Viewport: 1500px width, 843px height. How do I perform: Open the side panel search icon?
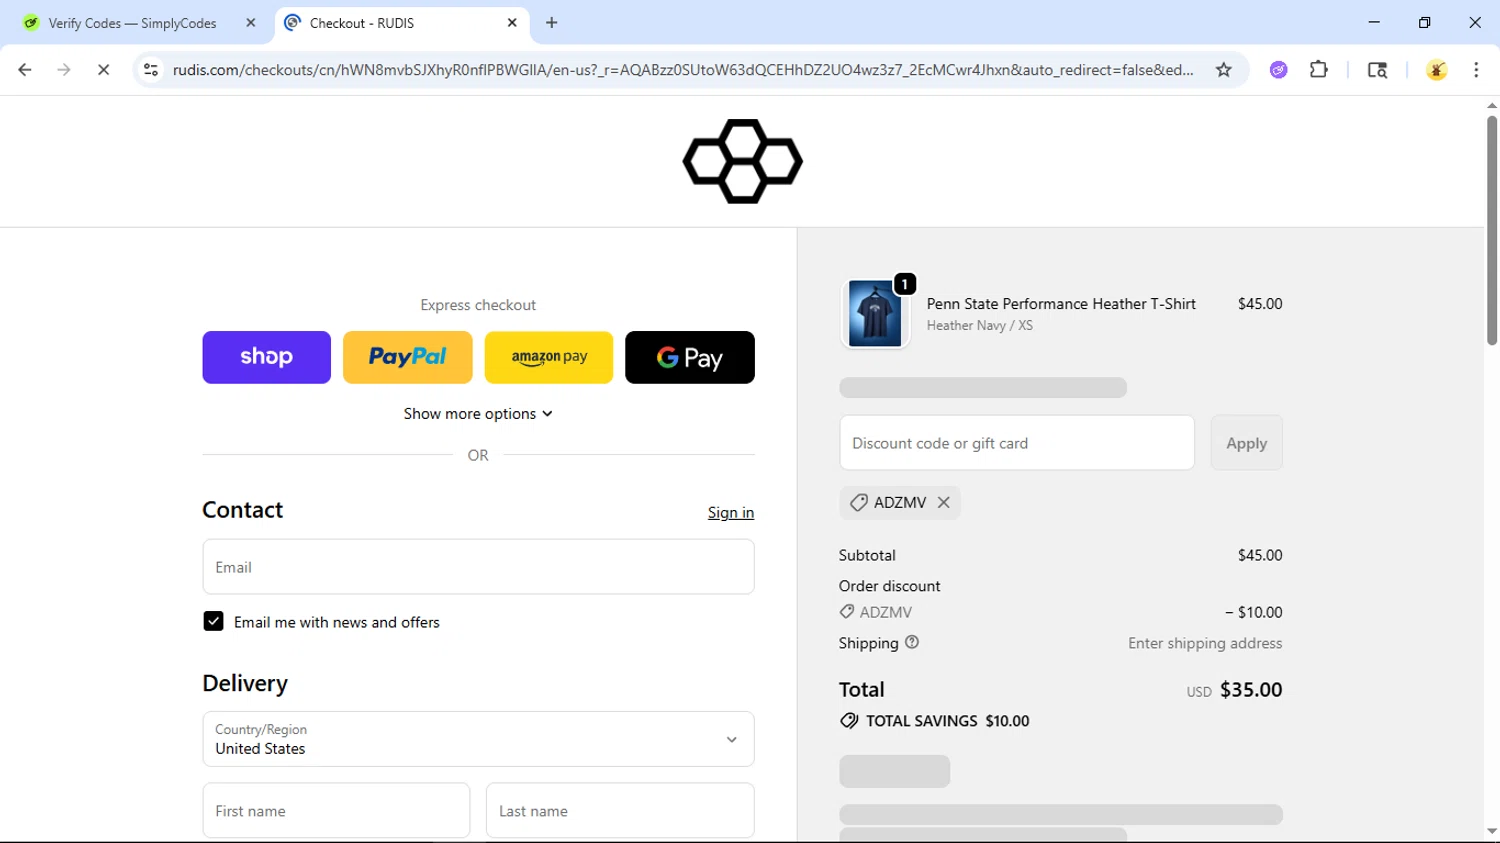(x=1377, y=70)
